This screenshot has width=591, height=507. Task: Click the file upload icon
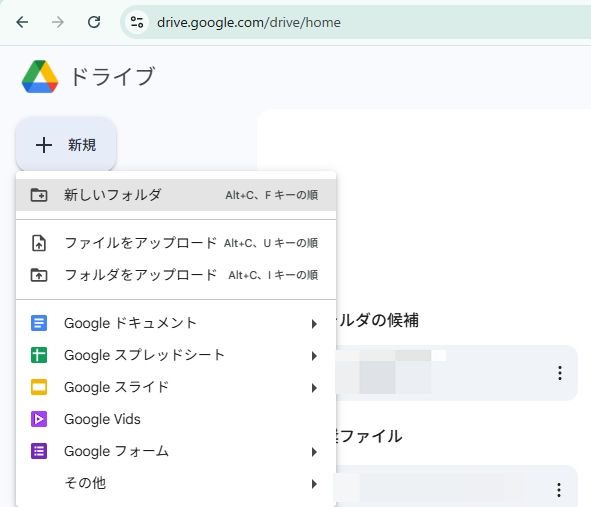pos(39,243)
